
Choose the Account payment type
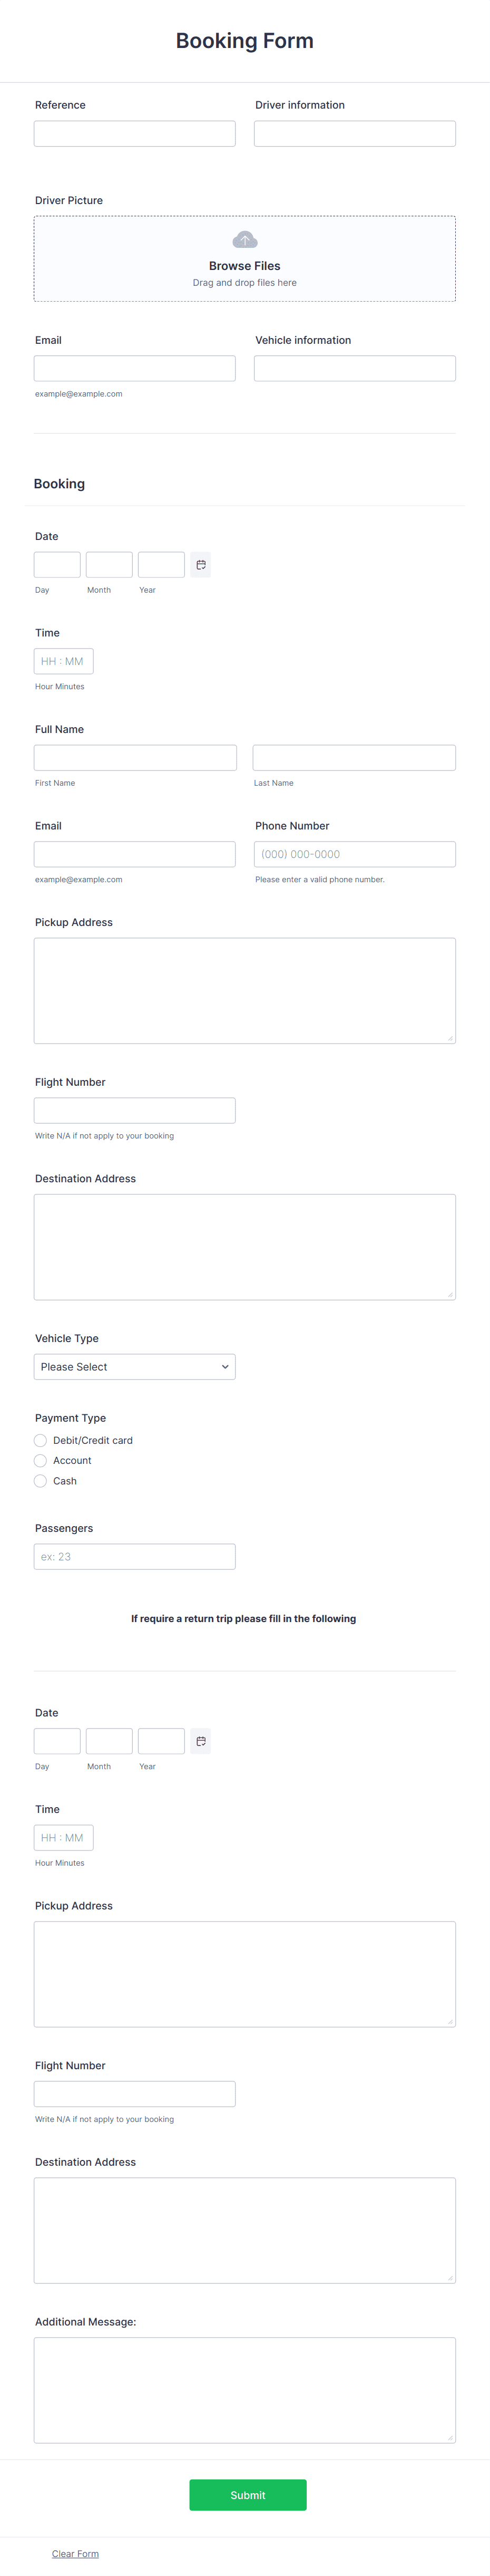tap(40, 1460)
